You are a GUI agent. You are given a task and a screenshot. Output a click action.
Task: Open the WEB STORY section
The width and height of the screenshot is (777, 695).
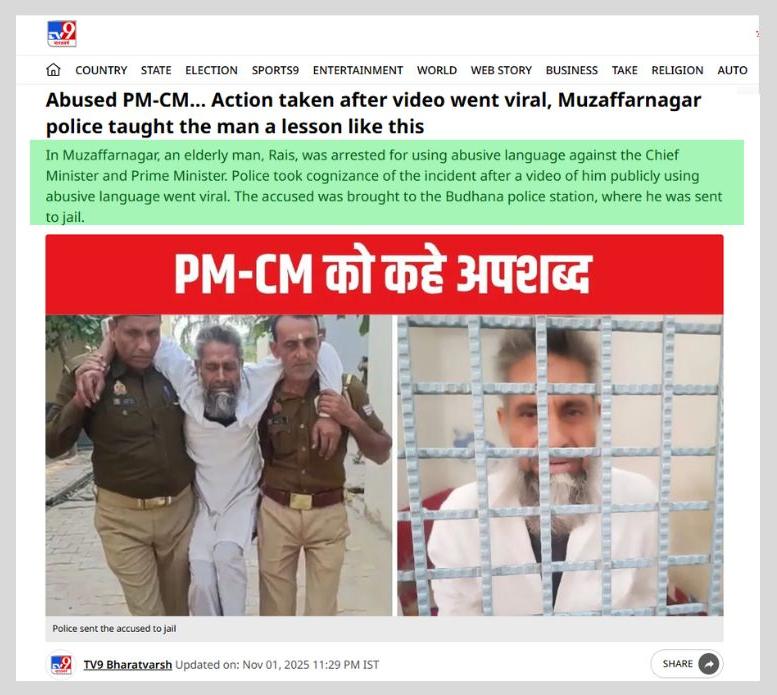(x=501, y=70)
